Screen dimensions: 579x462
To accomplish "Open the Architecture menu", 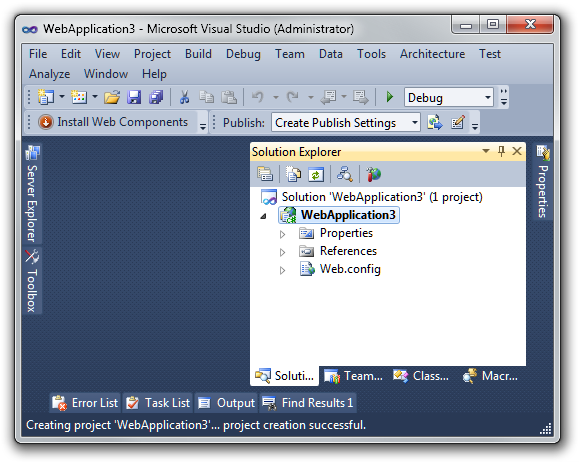I will pyautogui.click(x=432, y=54).
